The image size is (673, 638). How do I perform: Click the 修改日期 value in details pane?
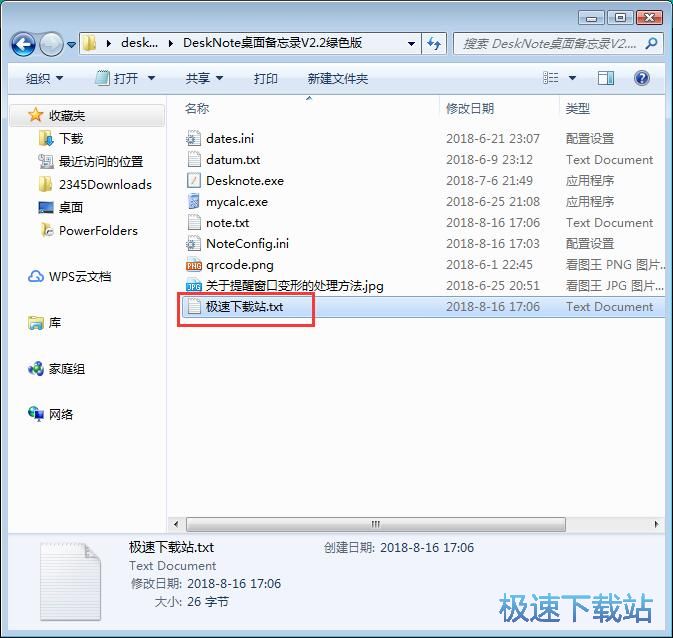click(x=234, y=583)
